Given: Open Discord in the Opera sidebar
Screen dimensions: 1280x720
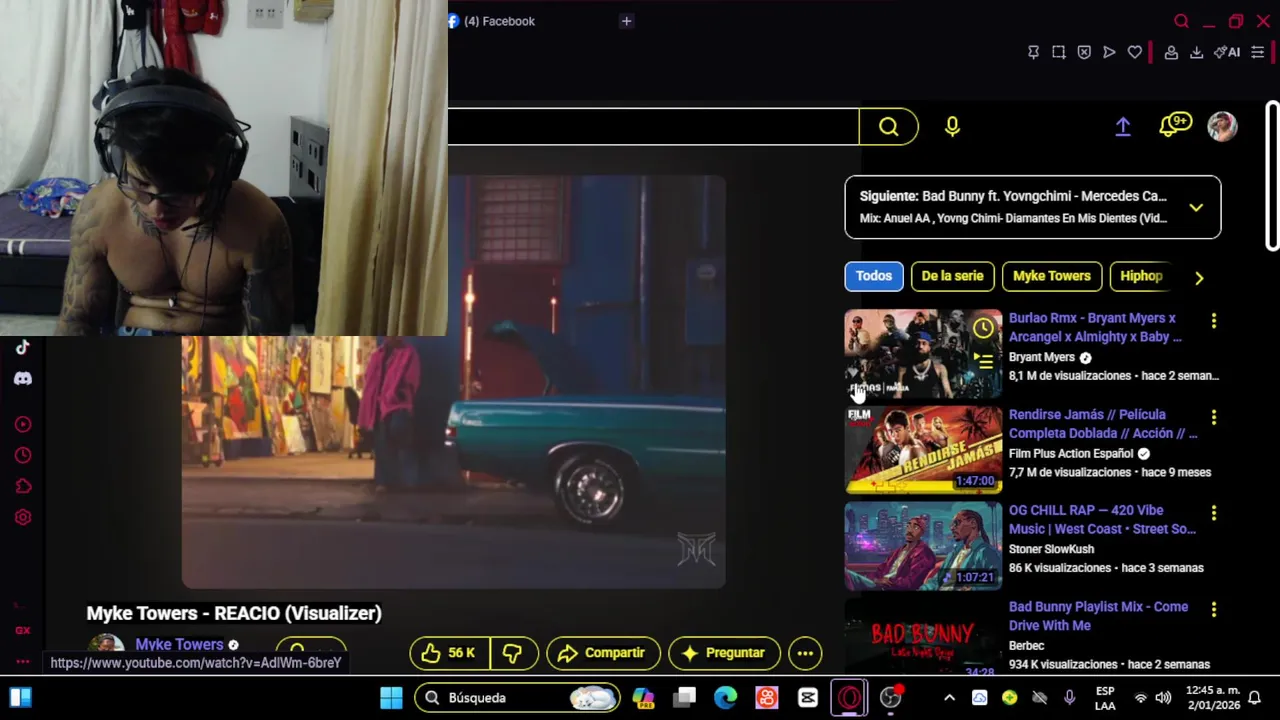Looking at the screenshot, I should pos(23,379).
